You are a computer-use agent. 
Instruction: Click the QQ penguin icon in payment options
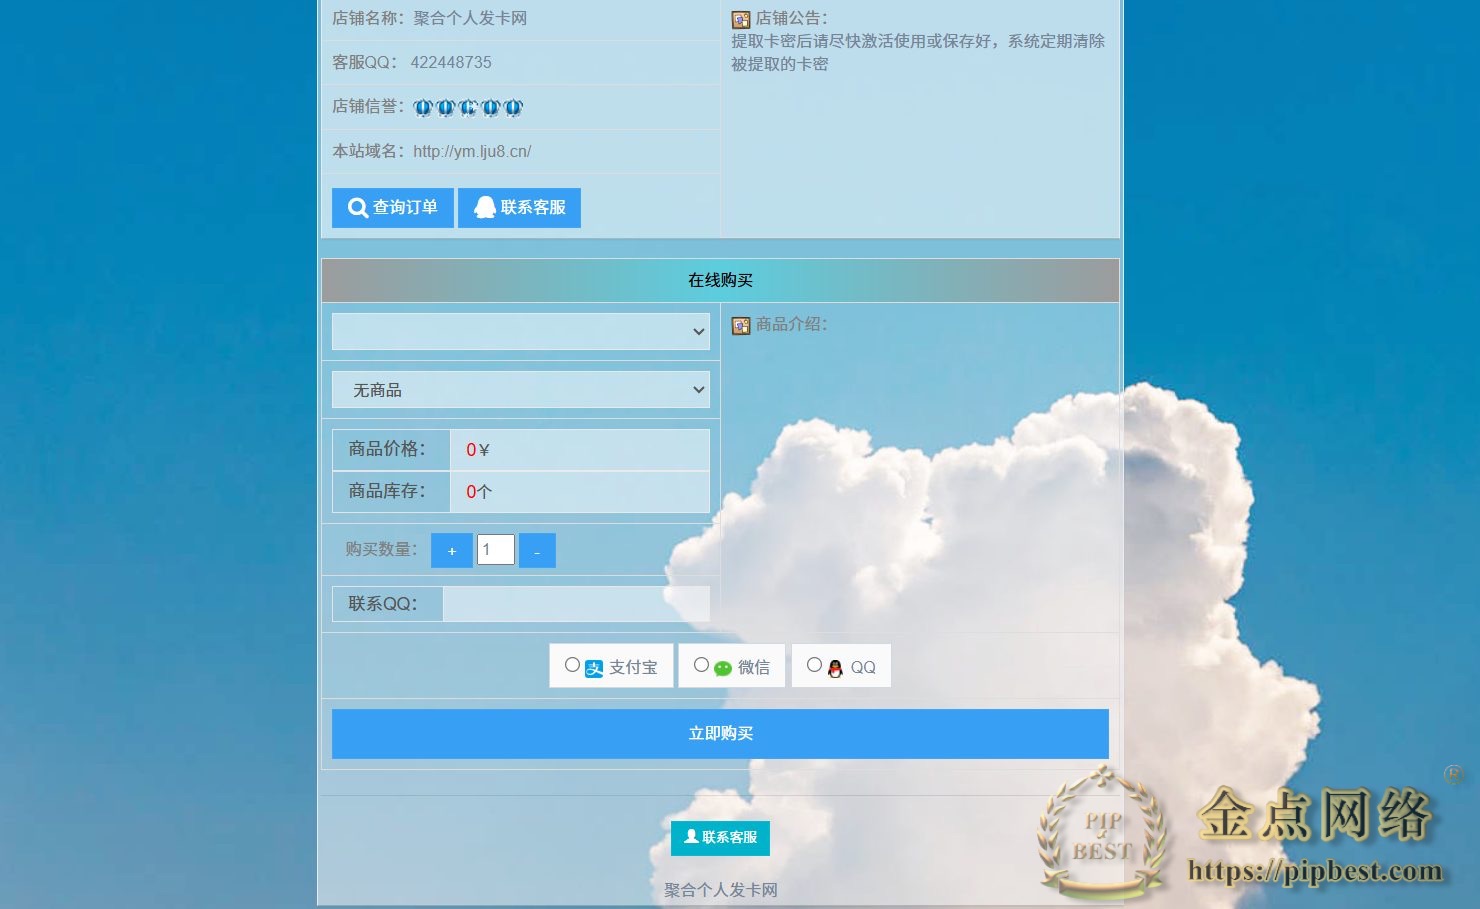[836, 666]
